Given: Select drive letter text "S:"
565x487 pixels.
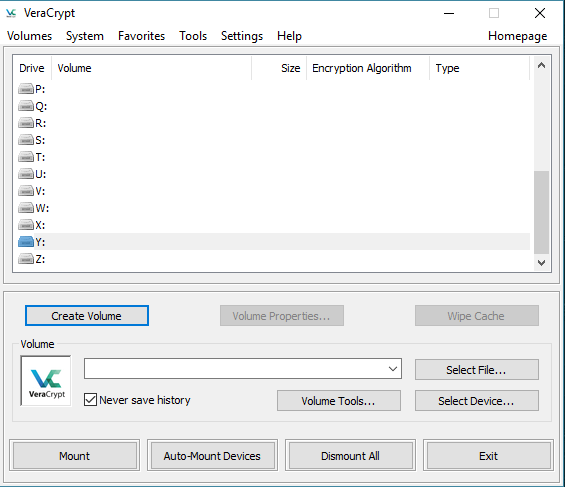Looking at the screenshot, I should 40,140.
